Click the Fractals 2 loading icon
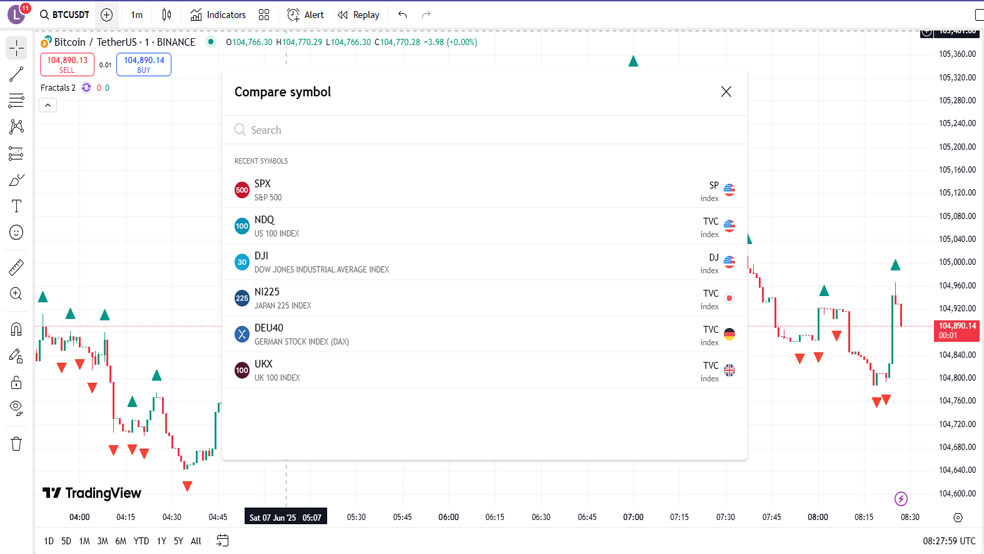 (86, 88)
